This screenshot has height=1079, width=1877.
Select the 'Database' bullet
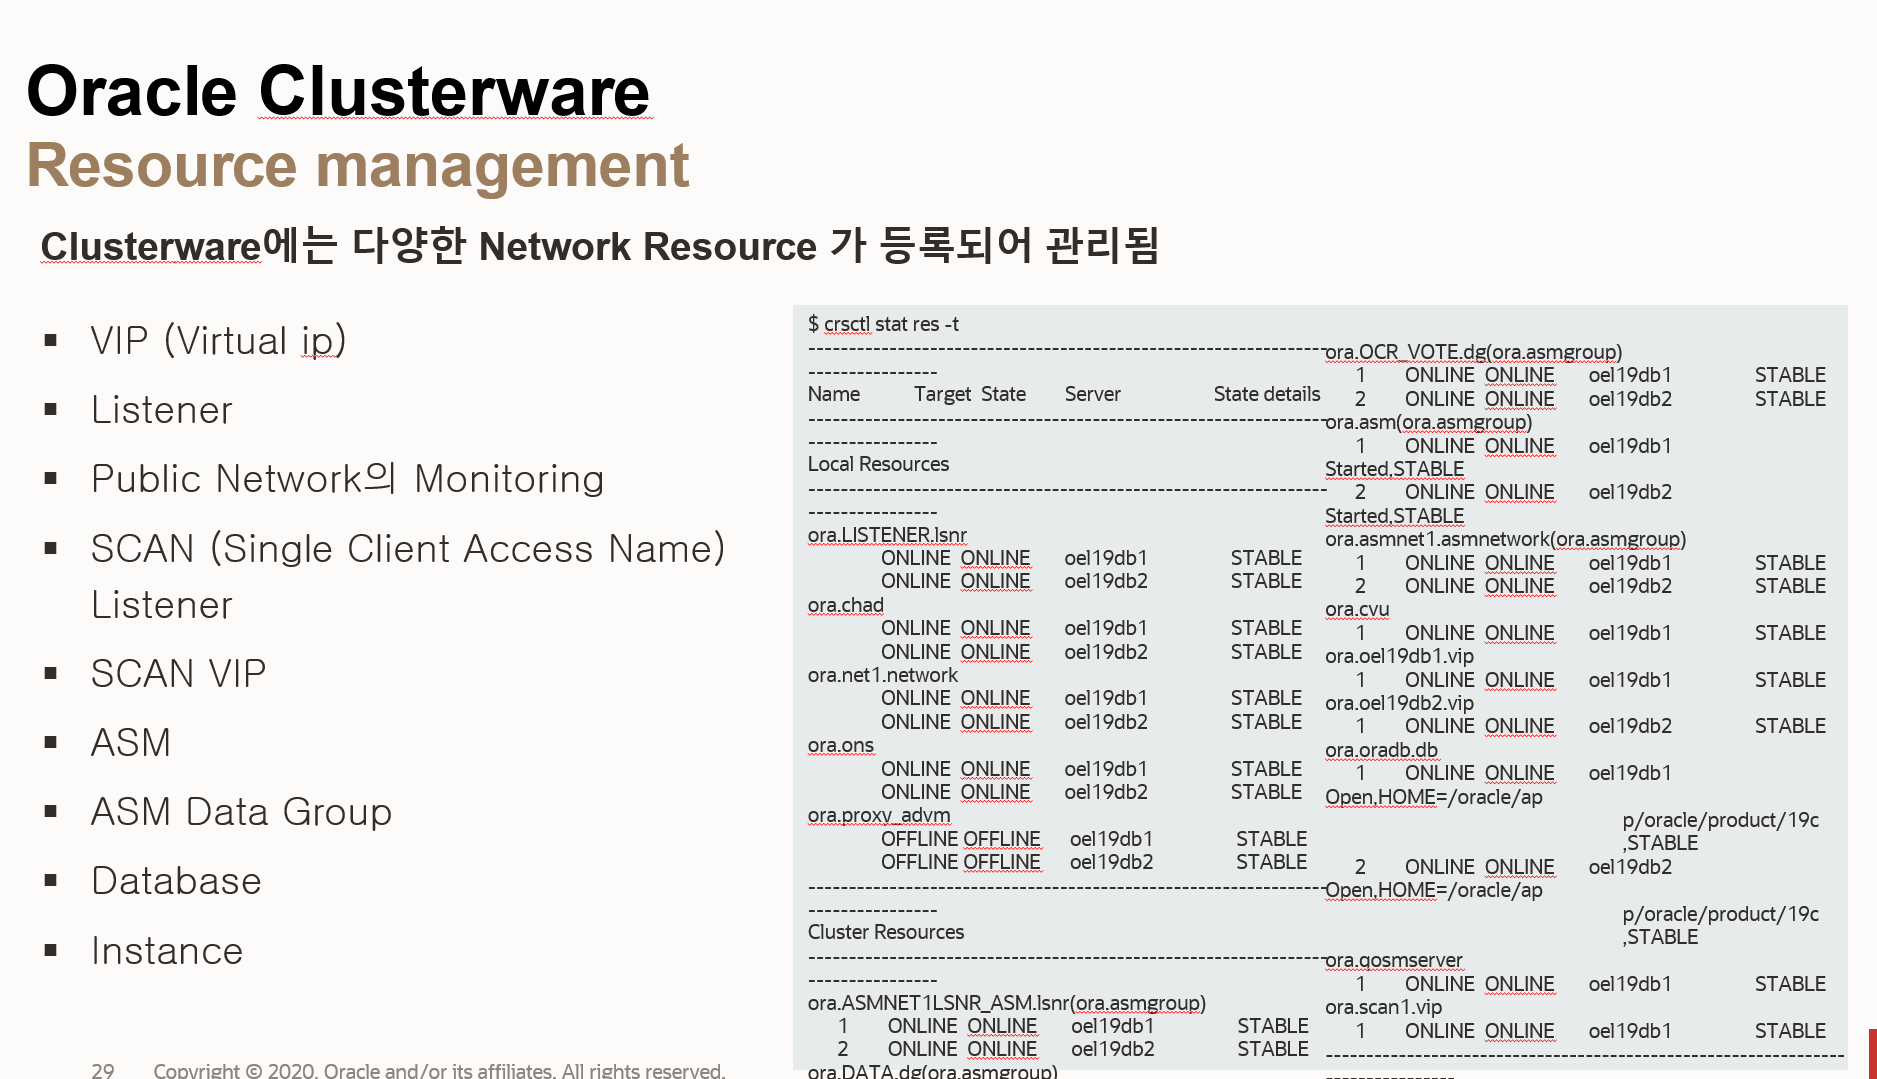pyautogui.click(x=176, y=881)
